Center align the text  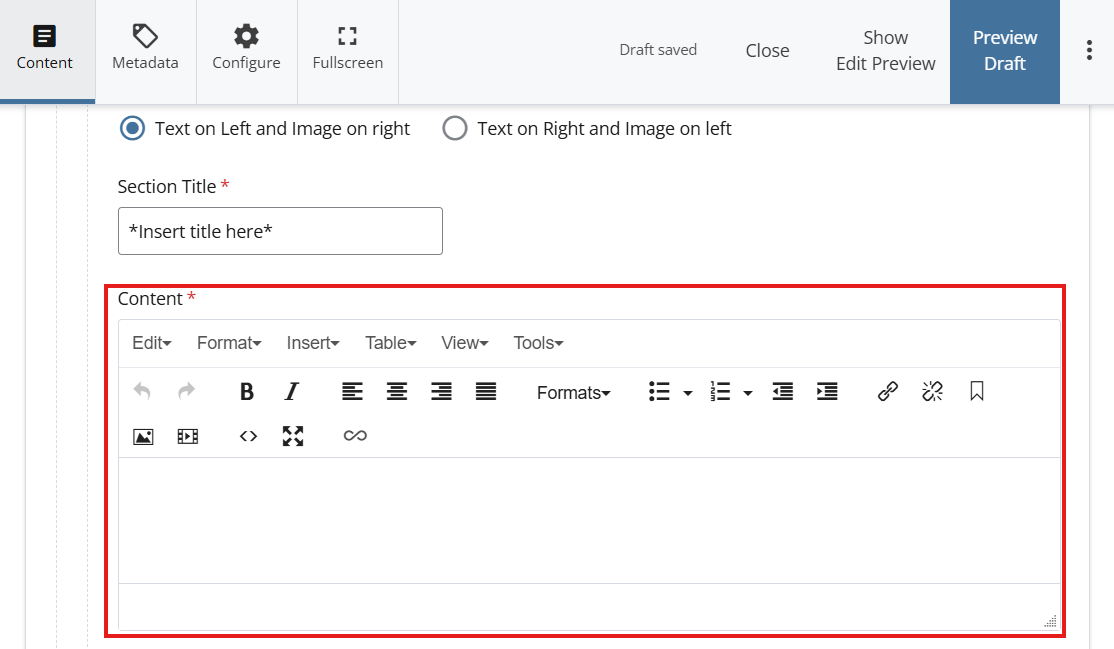click(x=397, y=392)
